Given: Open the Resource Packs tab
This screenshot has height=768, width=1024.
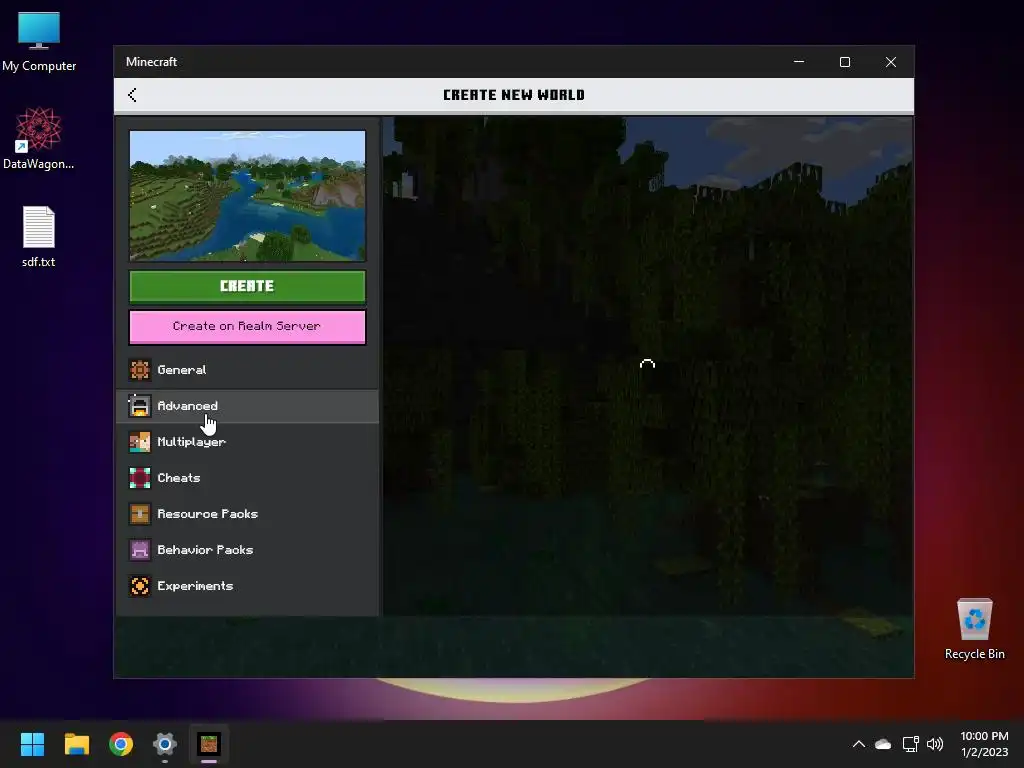Looking at the screenshot, I should (248, 514).
